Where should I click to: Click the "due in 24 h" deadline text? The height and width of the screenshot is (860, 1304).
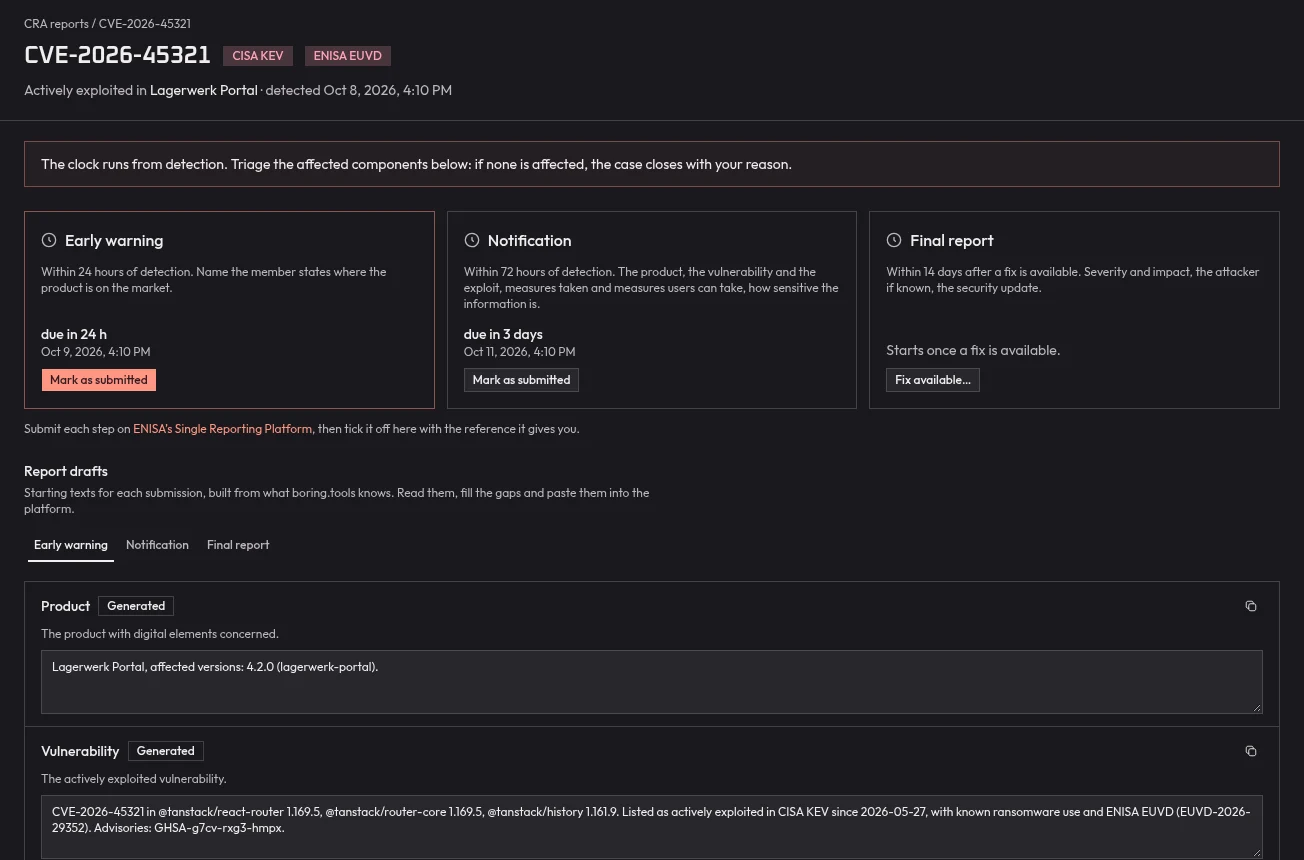coord(74,334)
